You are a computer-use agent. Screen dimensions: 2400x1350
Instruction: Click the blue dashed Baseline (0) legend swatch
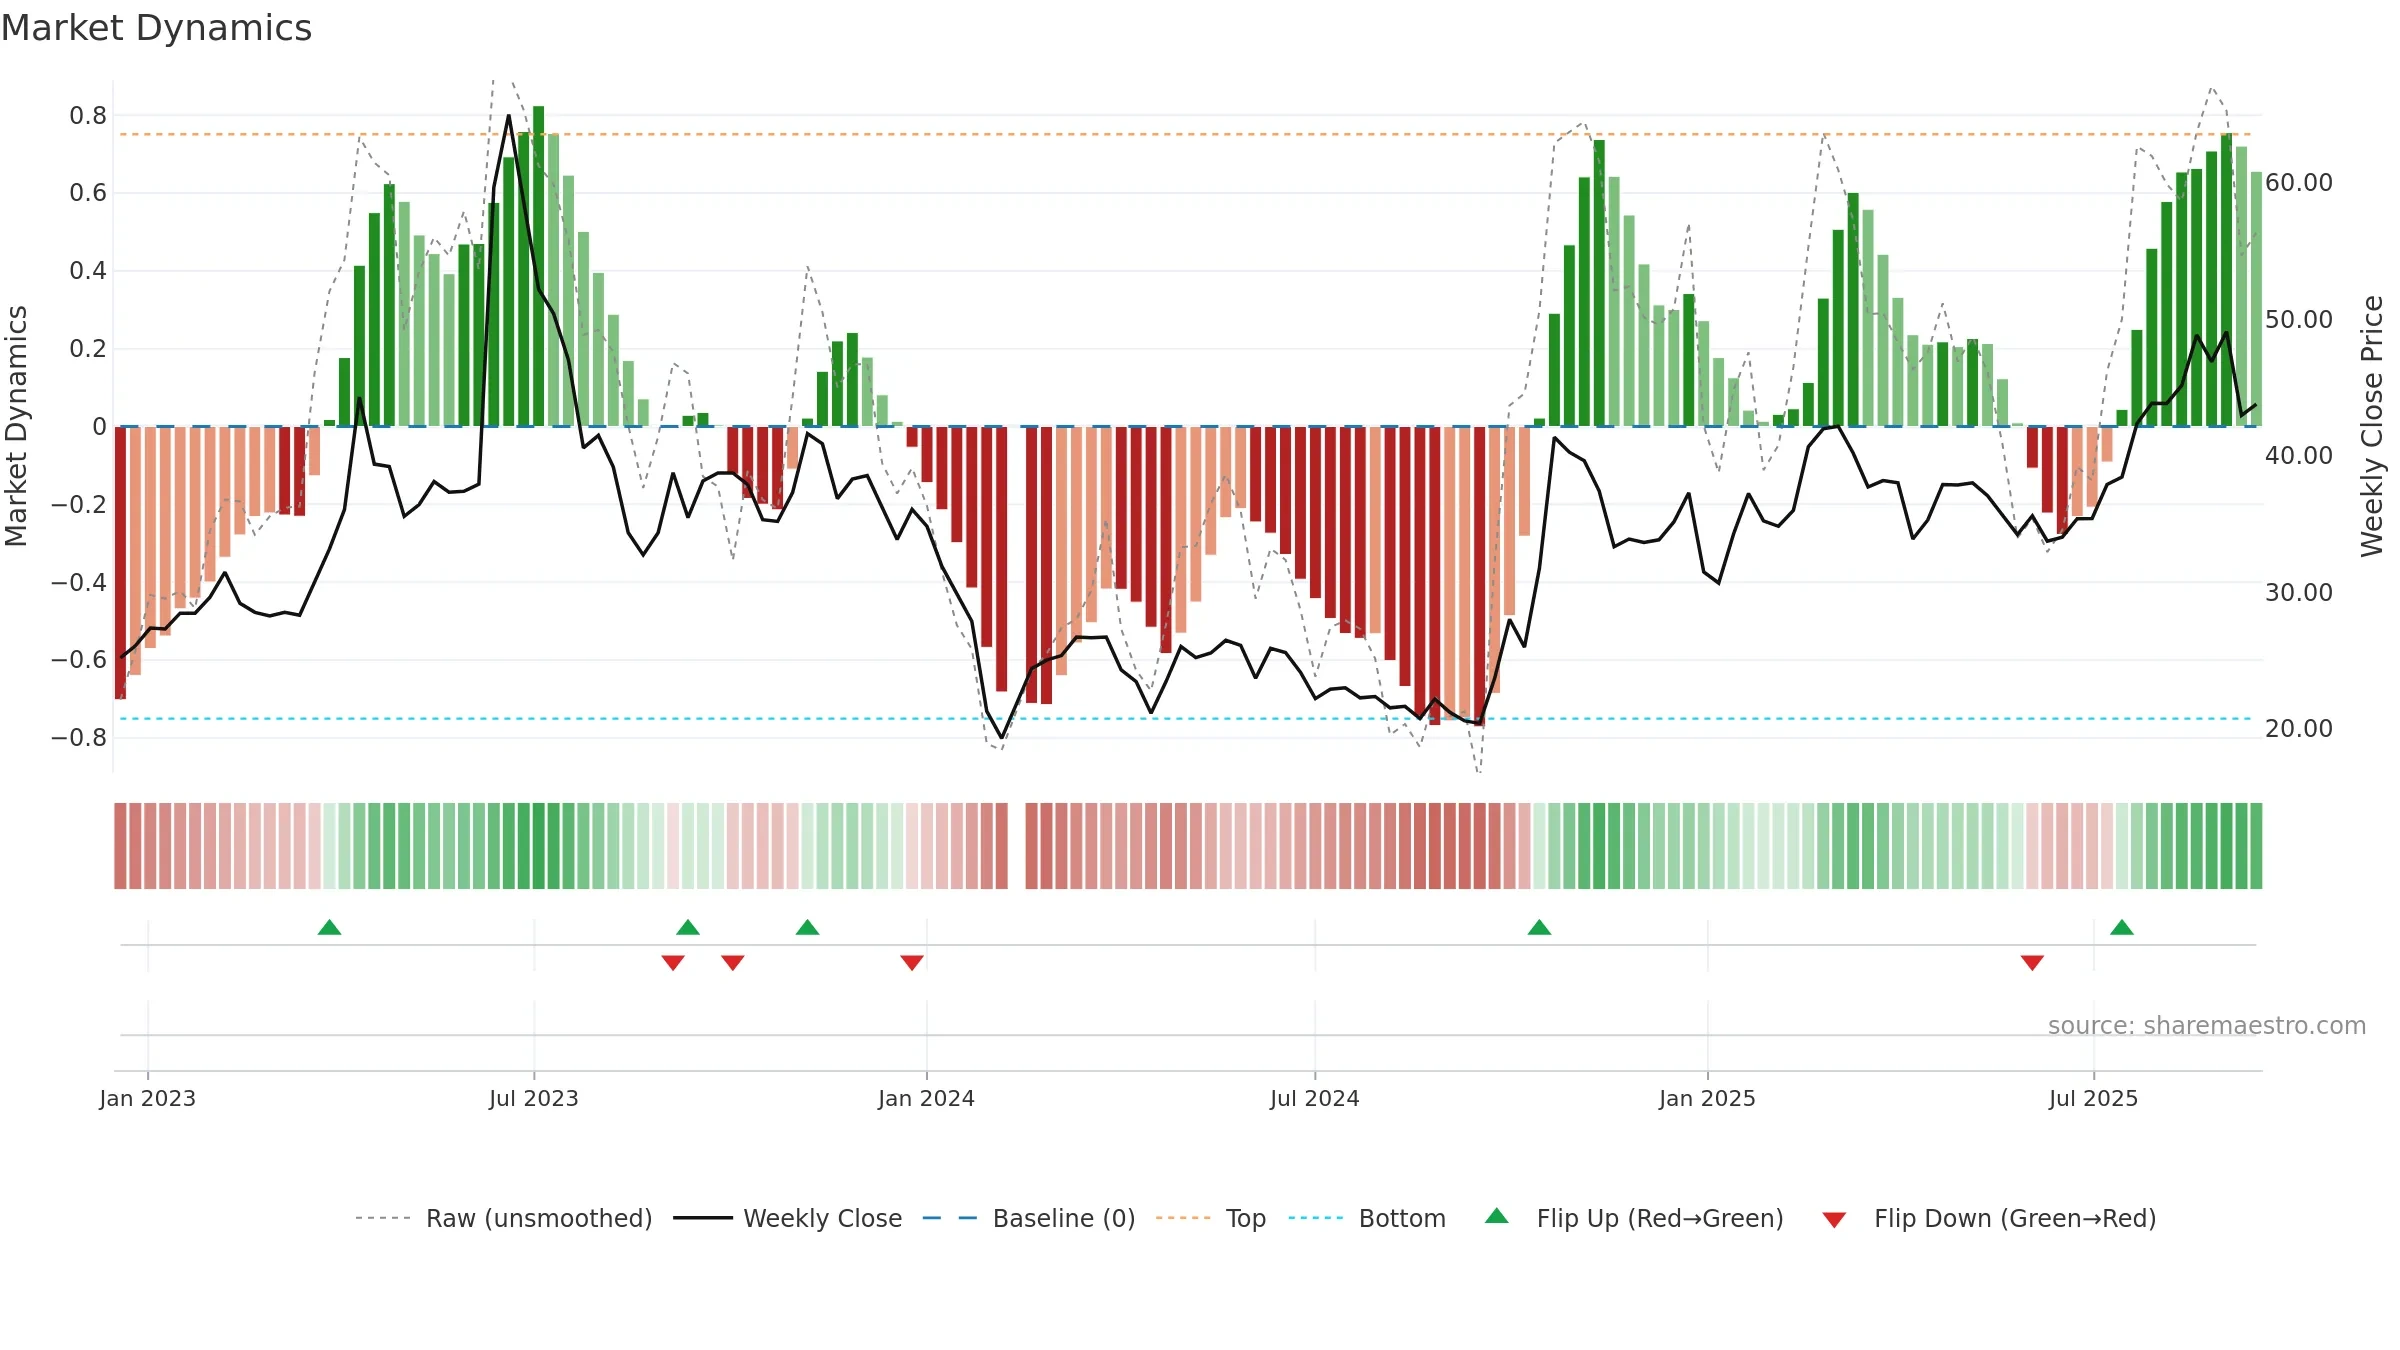[949, 1218]
